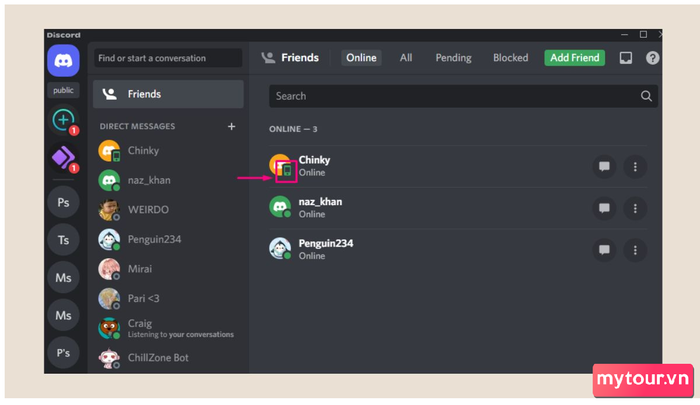
Task: Click the Find or start a conversation field
Action: 168,58
